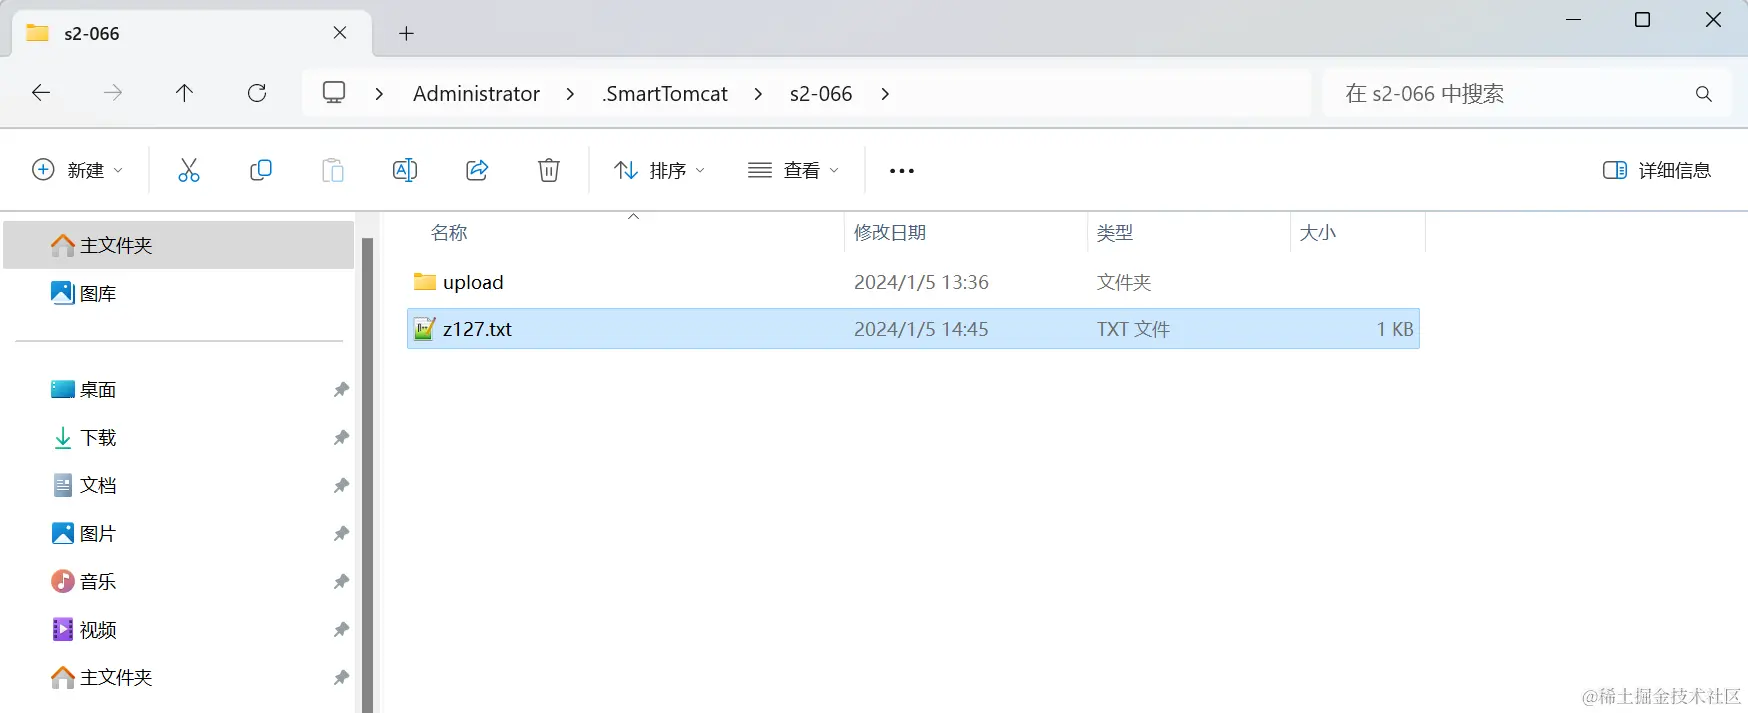
Task: Click the 1 KB size cell
Action: [x=1395, y=329]
